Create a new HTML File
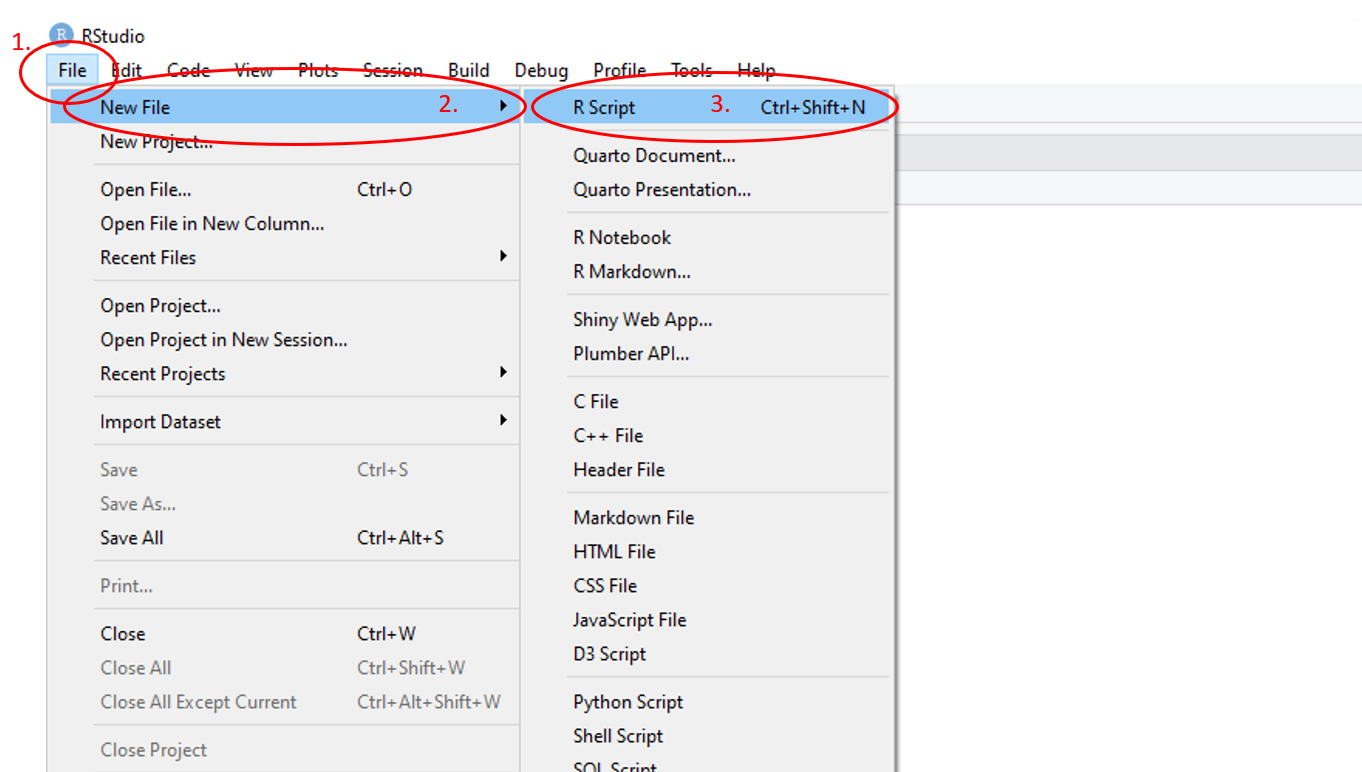This screenshot has height=772, width=1362. (708, 551)
